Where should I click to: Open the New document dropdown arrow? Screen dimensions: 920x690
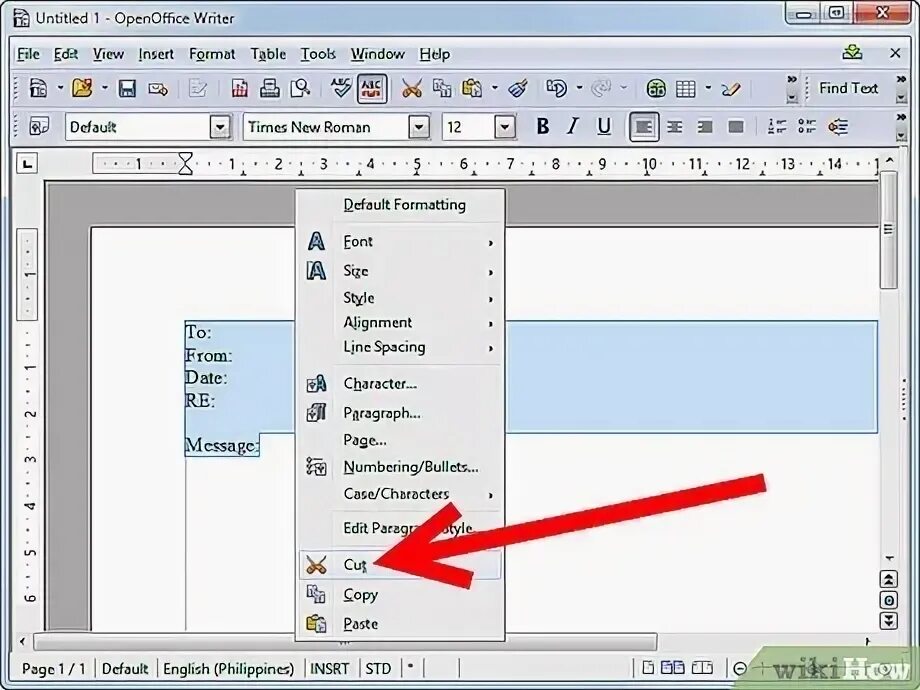60,88
